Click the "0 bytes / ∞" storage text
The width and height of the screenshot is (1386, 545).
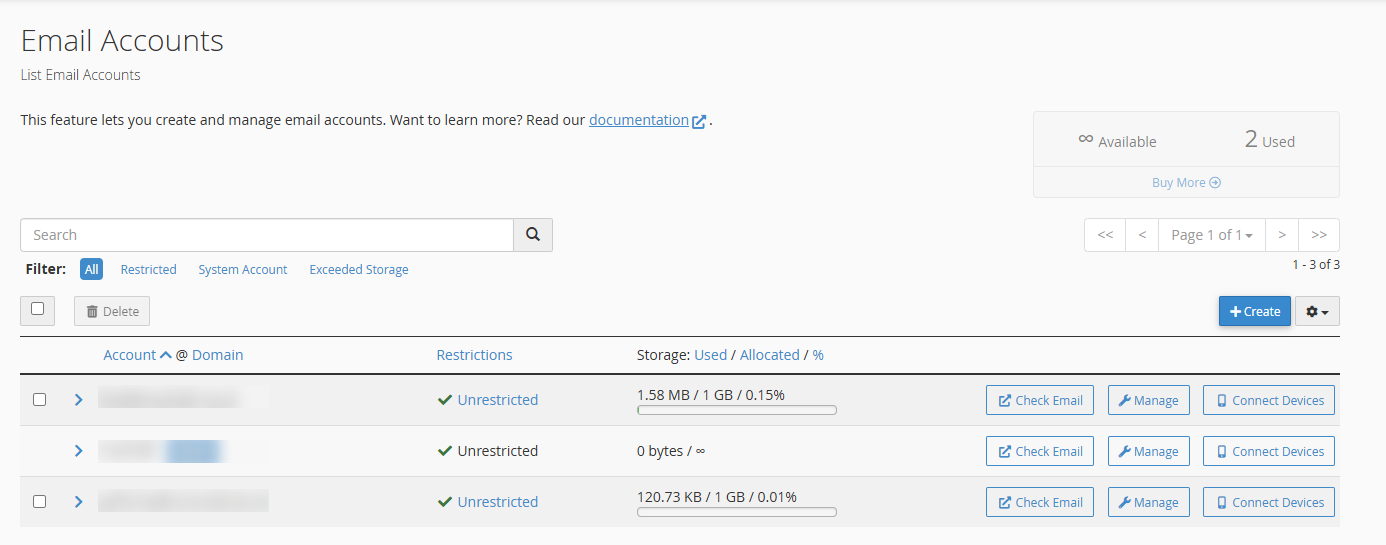click(671, 451)
